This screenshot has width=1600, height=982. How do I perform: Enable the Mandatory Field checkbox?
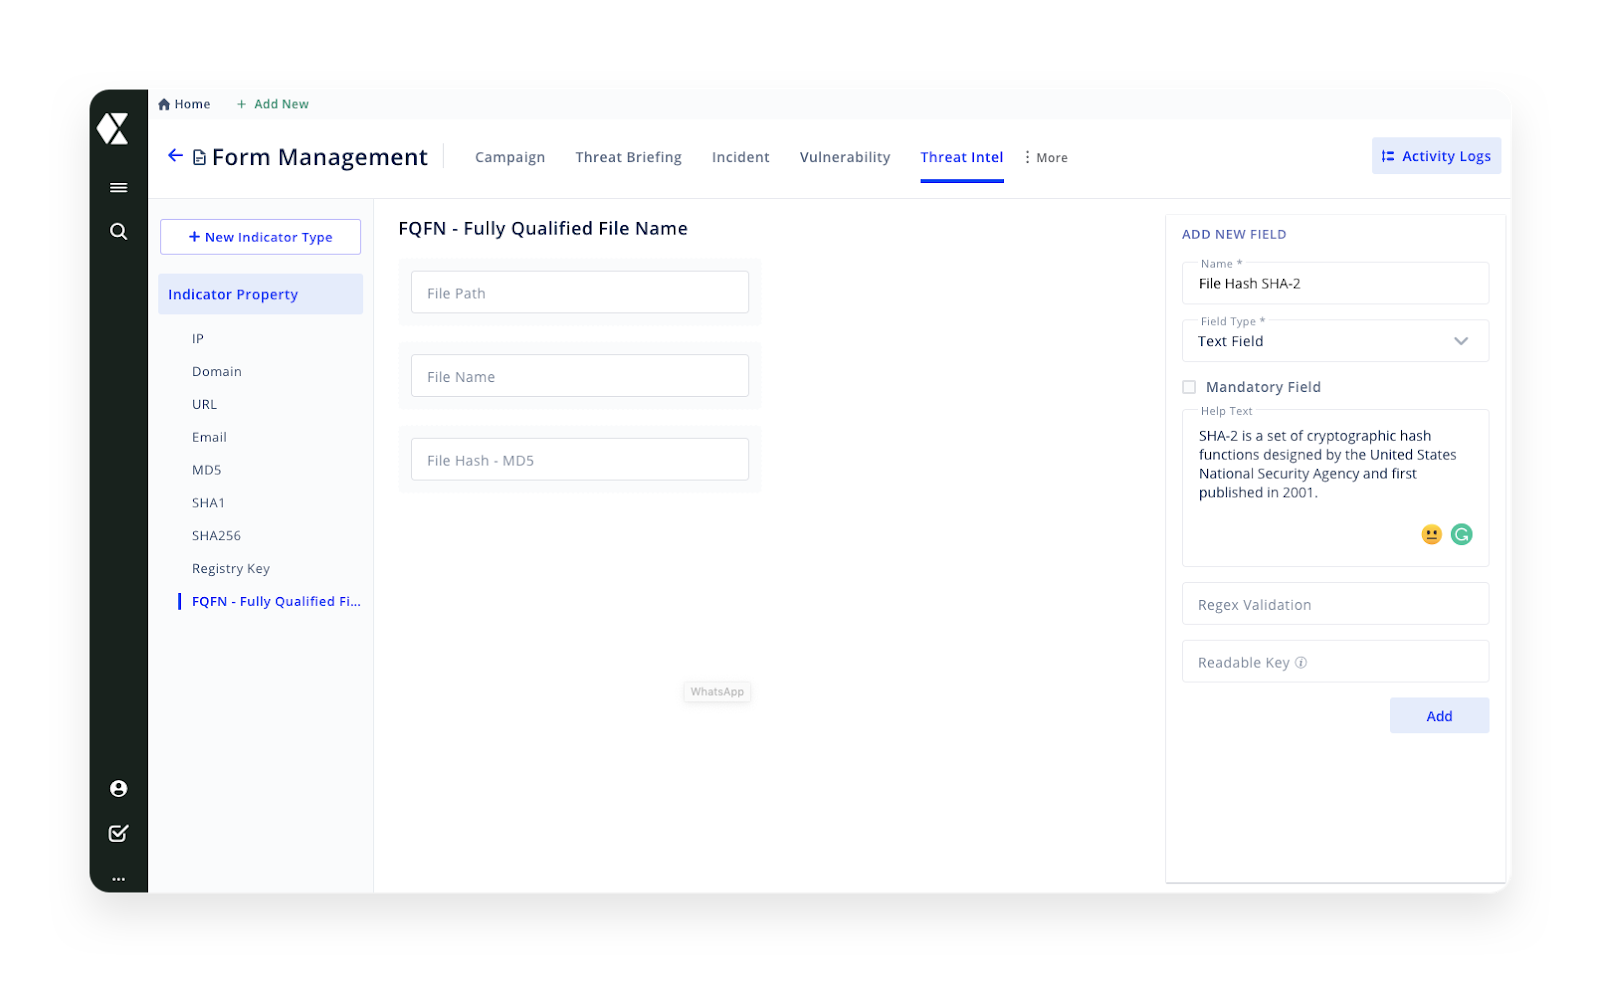(x=1189, y=387)
